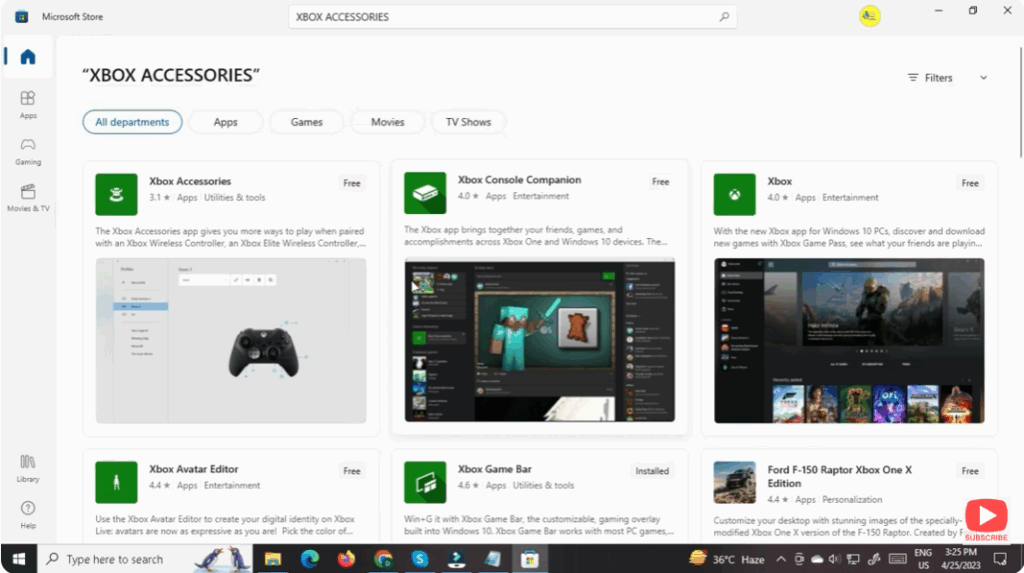
Task: Click the Xbox Accessories app icon
Action: click(116, 194)
